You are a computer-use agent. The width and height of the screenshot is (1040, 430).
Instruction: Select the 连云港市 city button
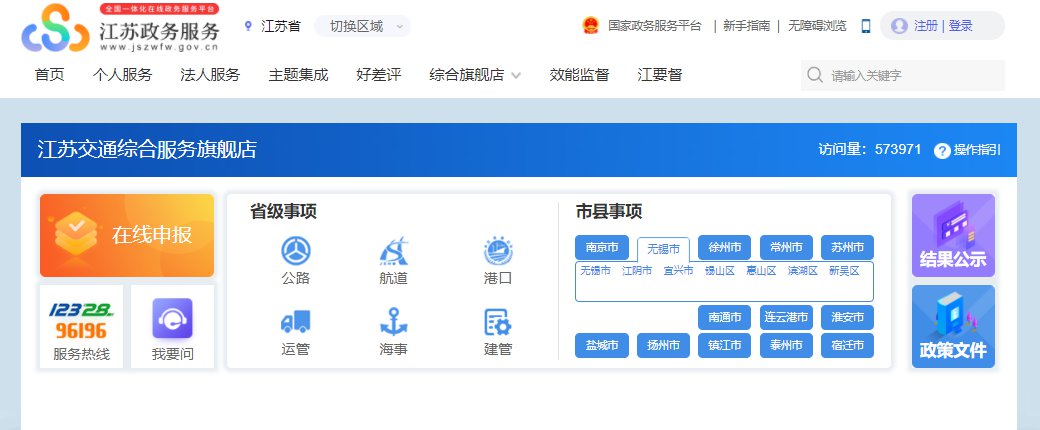[786, 318]
